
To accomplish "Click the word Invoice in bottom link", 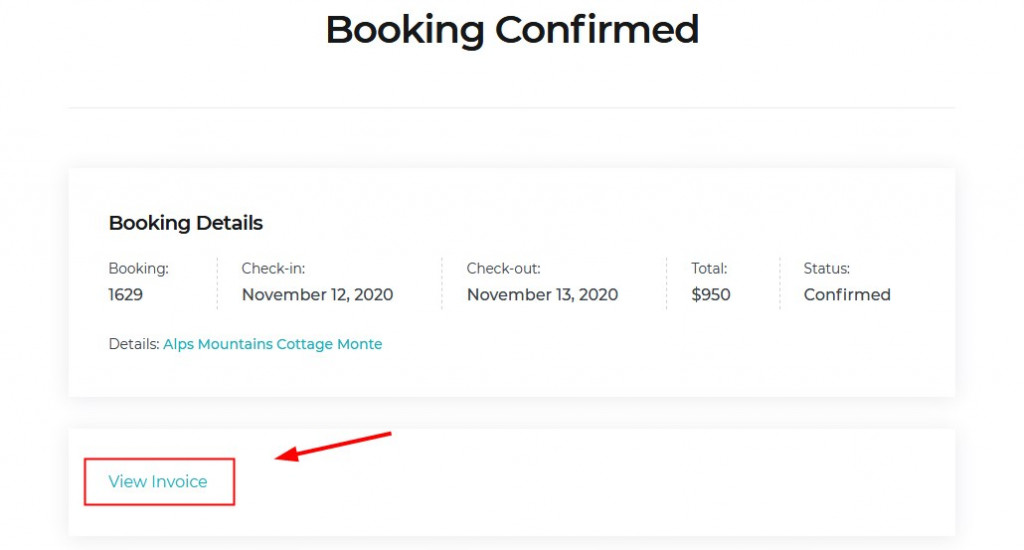I will (x=179, y=482).
